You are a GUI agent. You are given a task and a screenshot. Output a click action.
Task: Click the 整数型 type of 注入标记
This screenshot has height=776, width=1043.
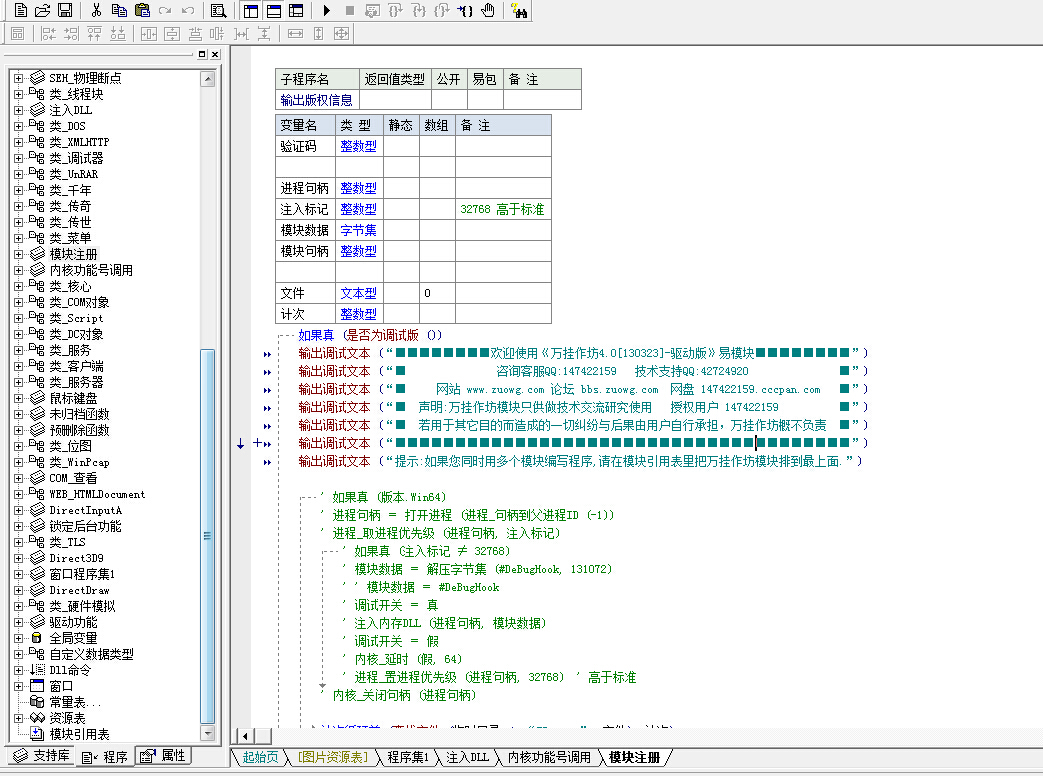[358, 209]
